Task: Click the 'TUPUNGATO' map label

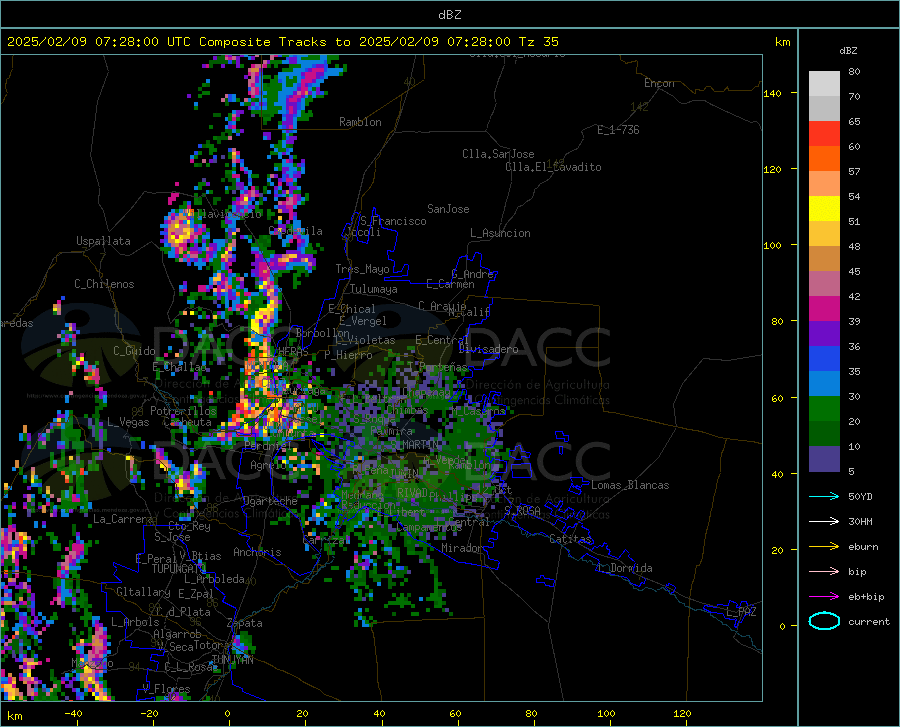Action: click(179, 569)
